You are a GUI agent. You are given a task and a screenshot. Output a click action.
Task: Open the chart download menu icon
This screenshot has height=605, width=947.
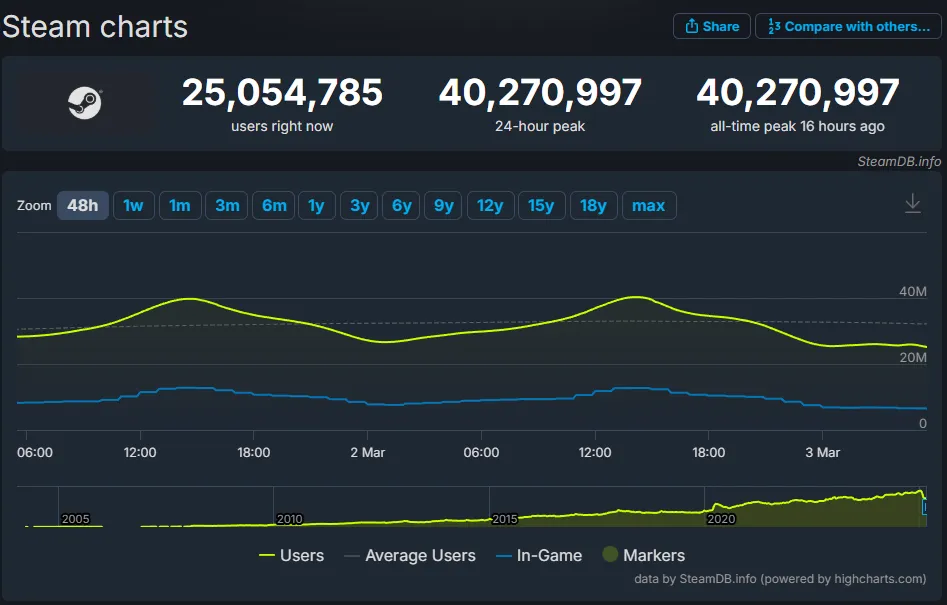point(913,204)
